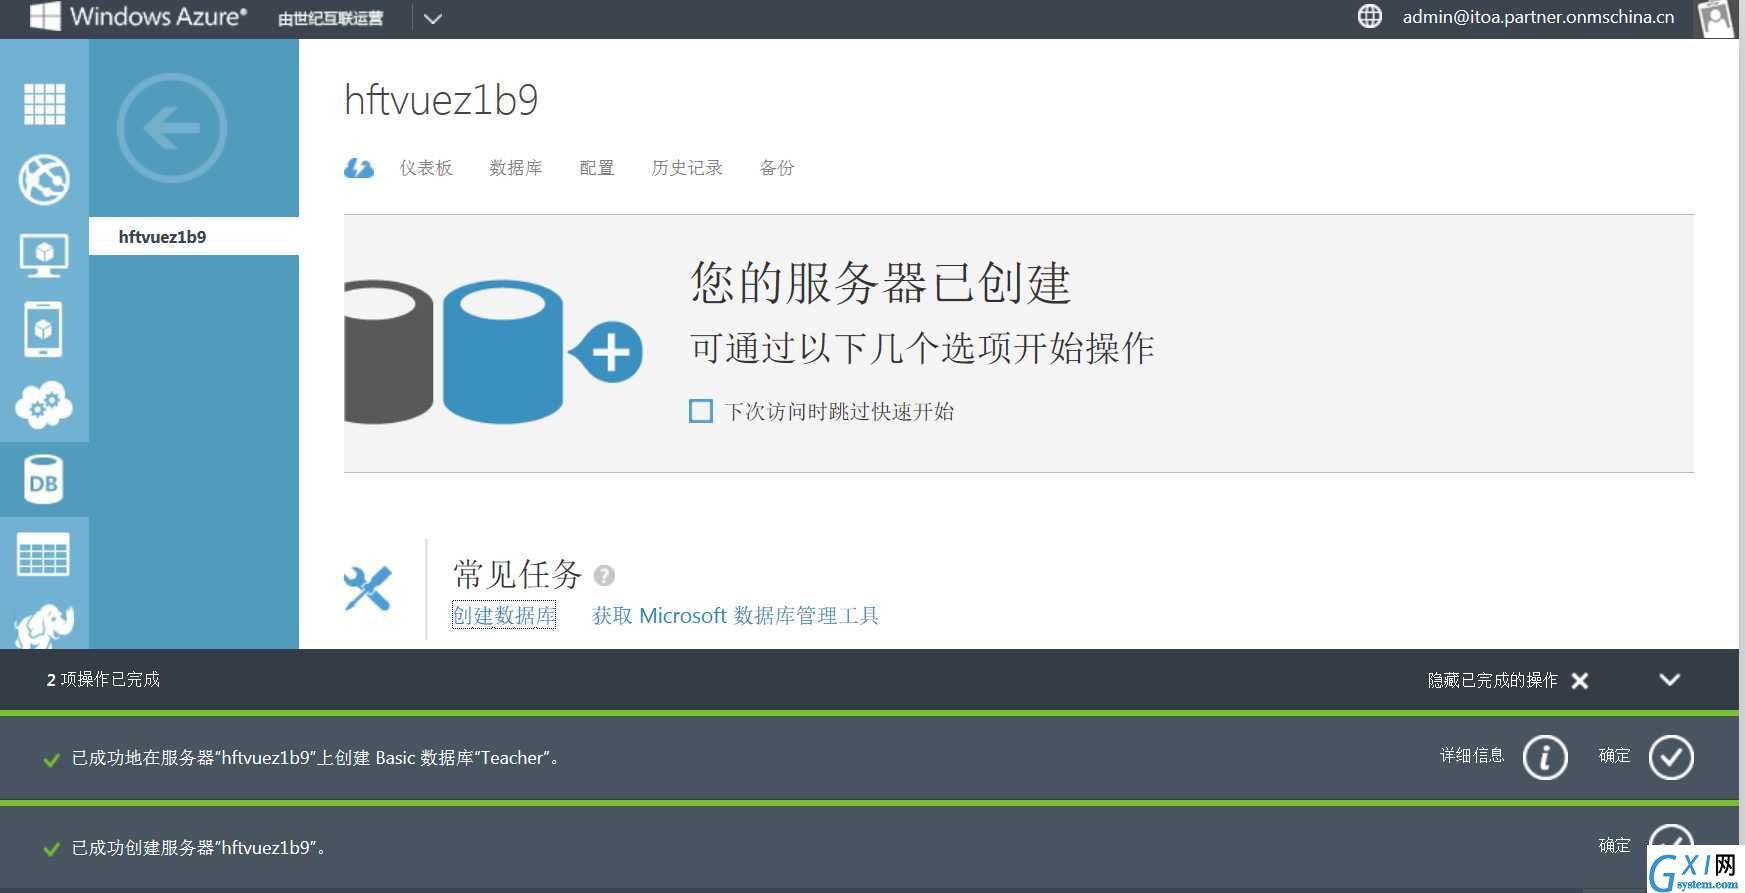Click 确定 label on server created notification
Image resolution: width=1745 pixels, height=893 pixels.
click(1614, 846)
